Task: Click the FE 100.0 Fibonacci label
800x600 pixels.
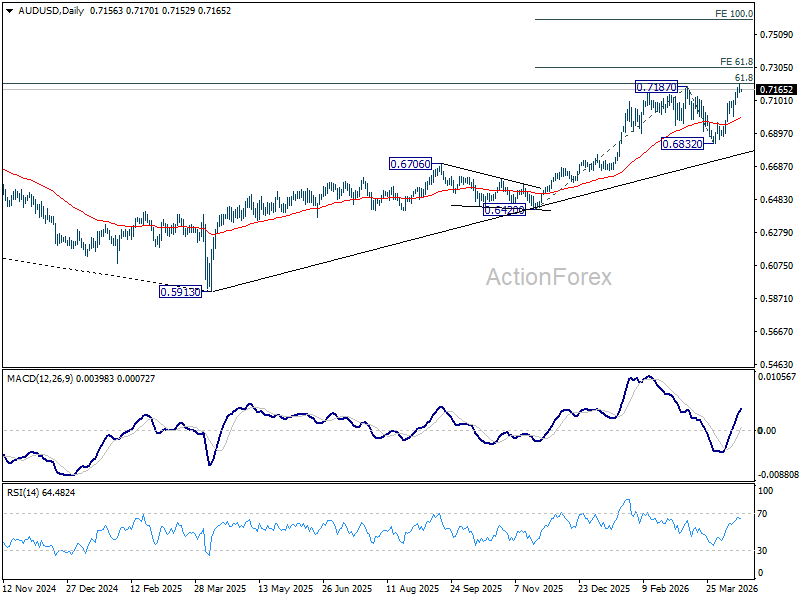Action: coord(734,14)
